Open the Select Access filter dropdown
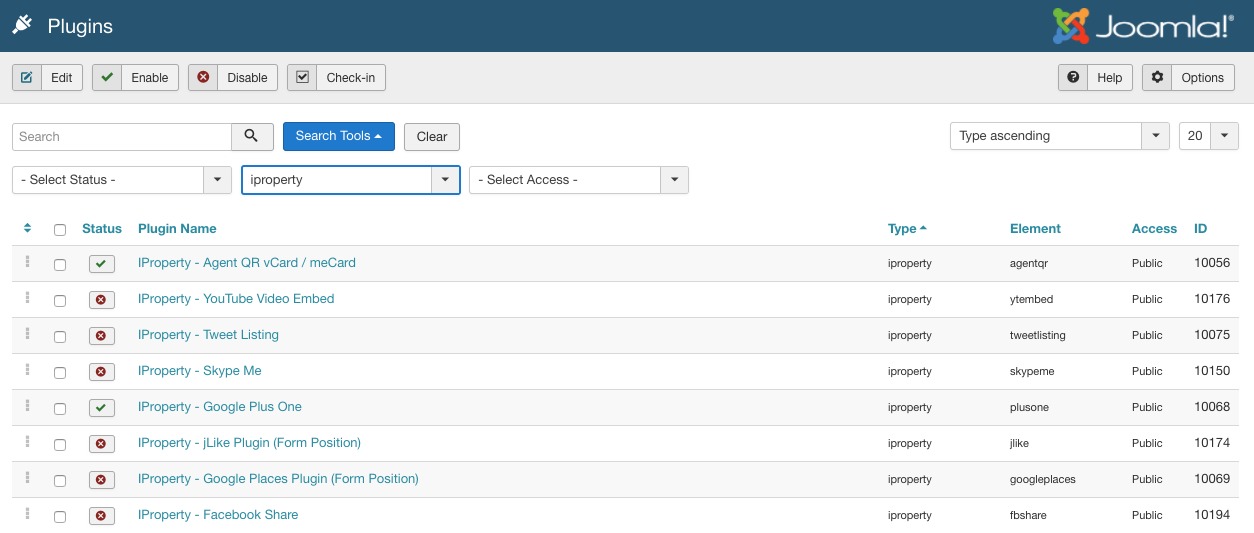This screenshot has width=1254, height=533. [579, 180]
